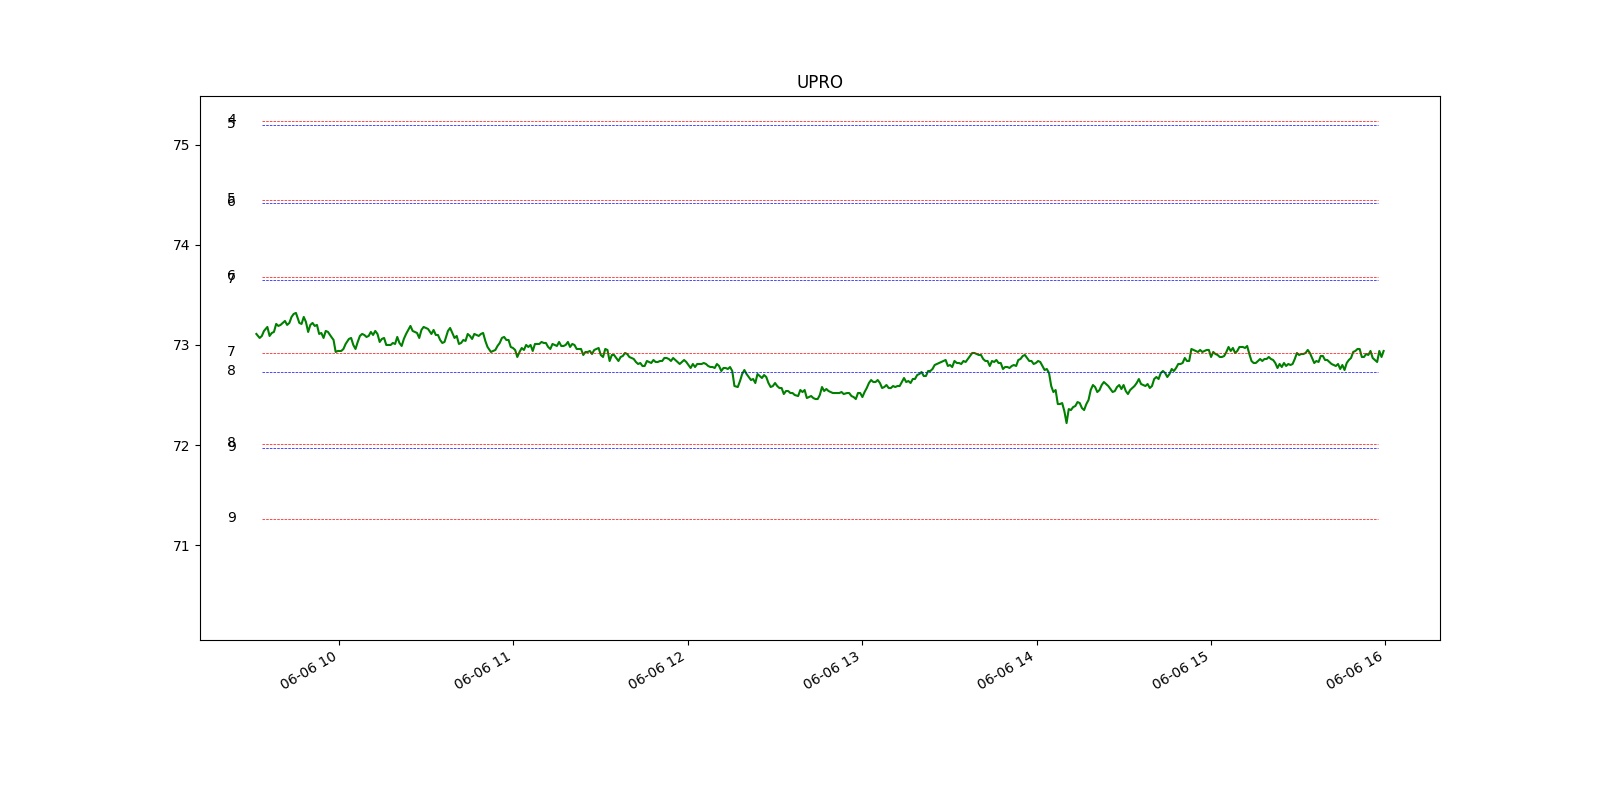Click the sharp dip in the green price line
1600x800 pixels.
[1066, 420]
